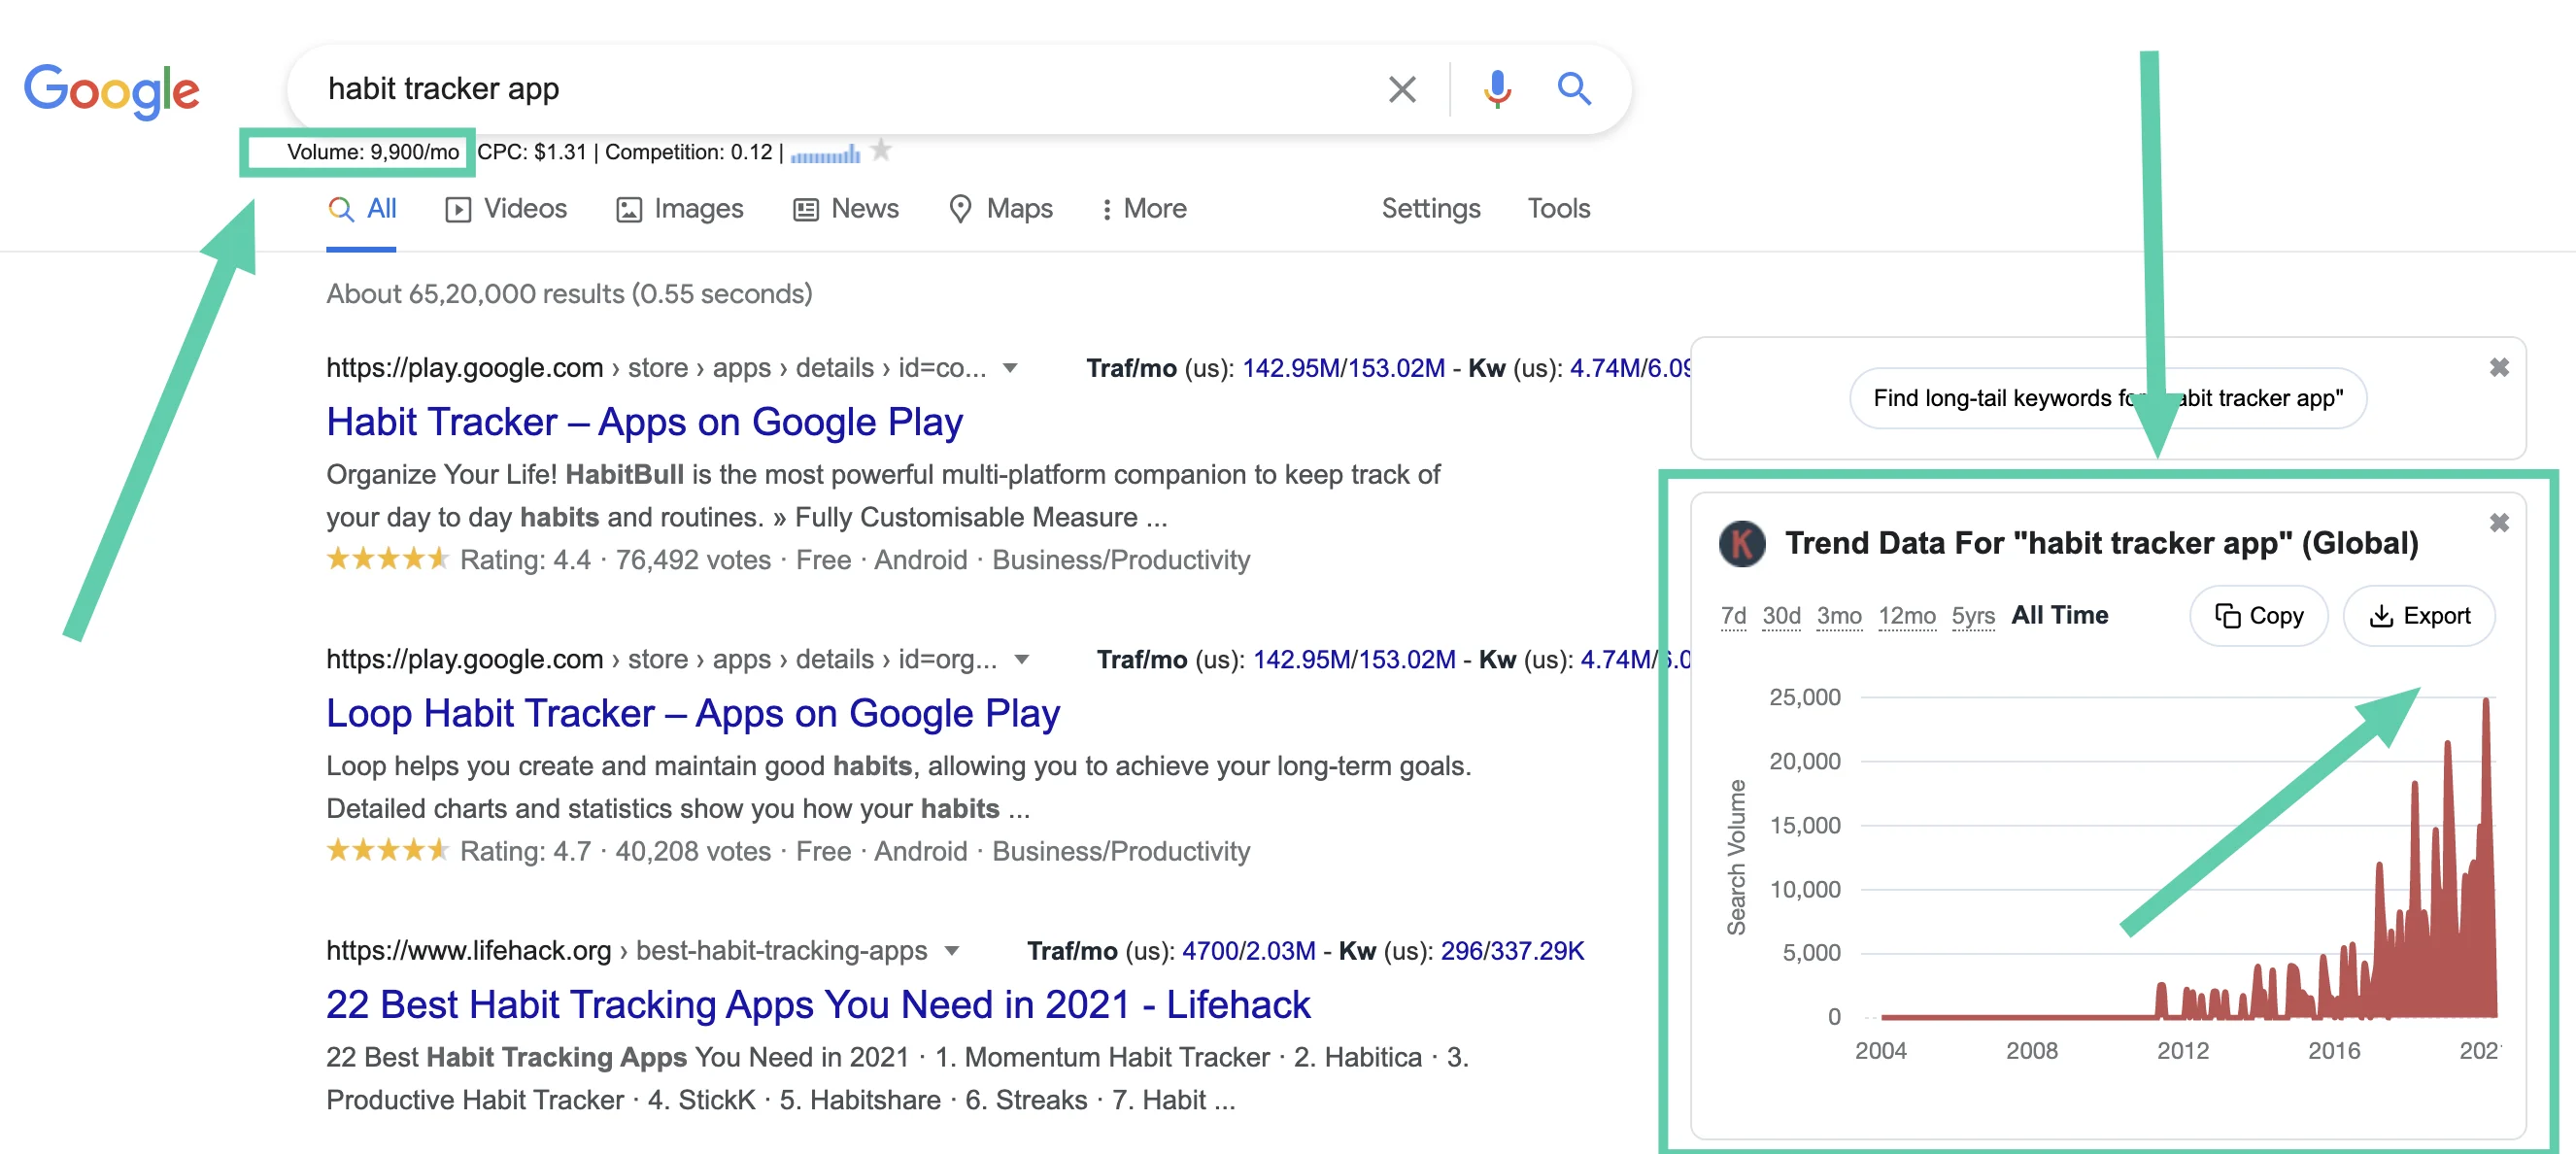
Task: Click the microphone voice search icon
Action: point(1496,89)
